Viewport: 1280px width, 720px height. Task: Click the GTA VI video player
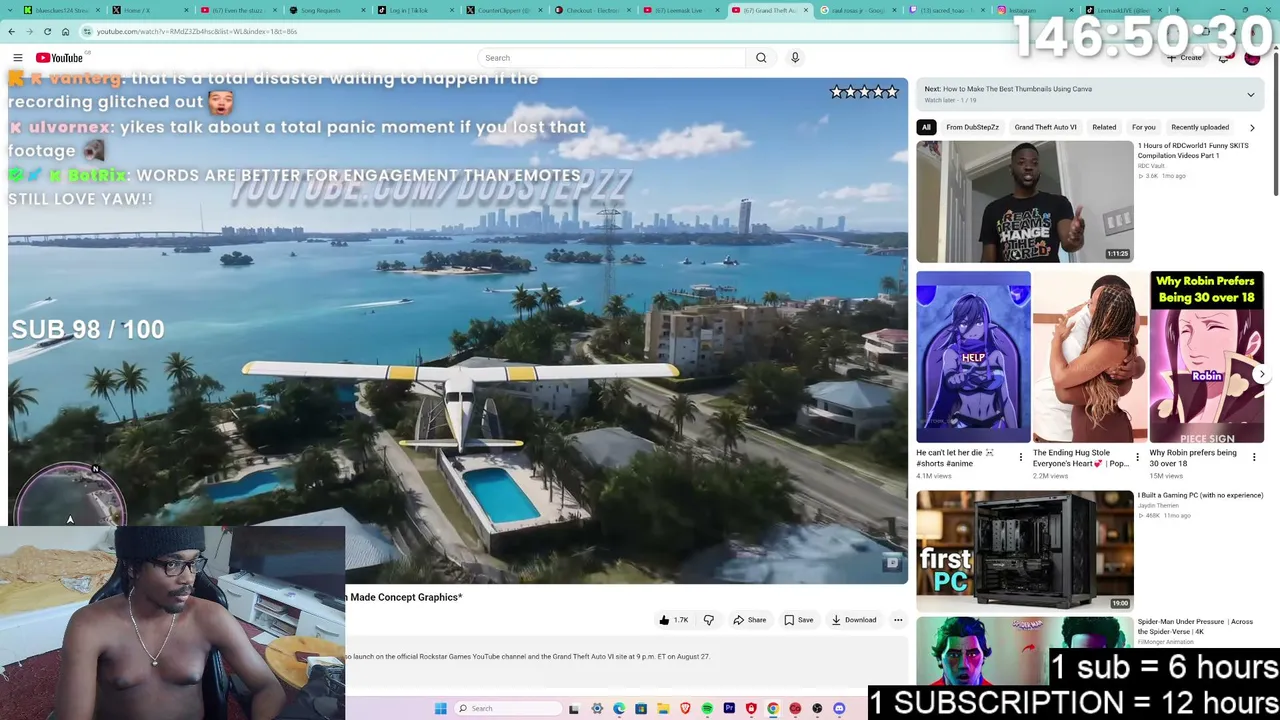(457, 330)
